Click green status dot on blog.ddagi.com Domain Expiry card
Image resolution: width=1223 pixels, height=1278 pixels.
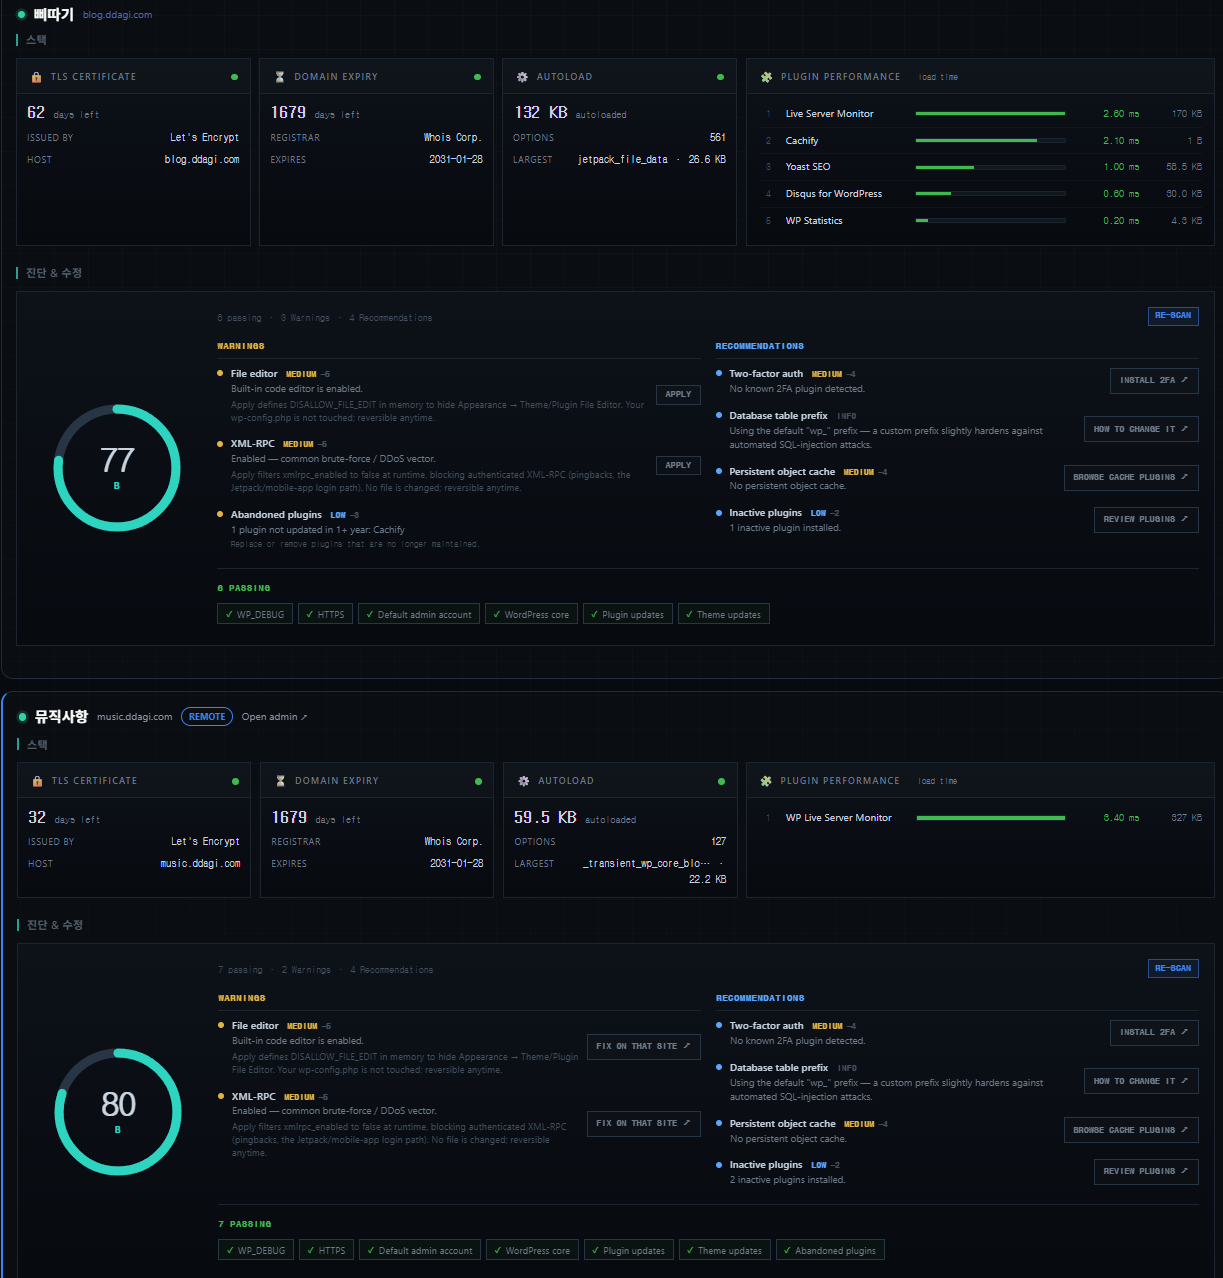477,77
